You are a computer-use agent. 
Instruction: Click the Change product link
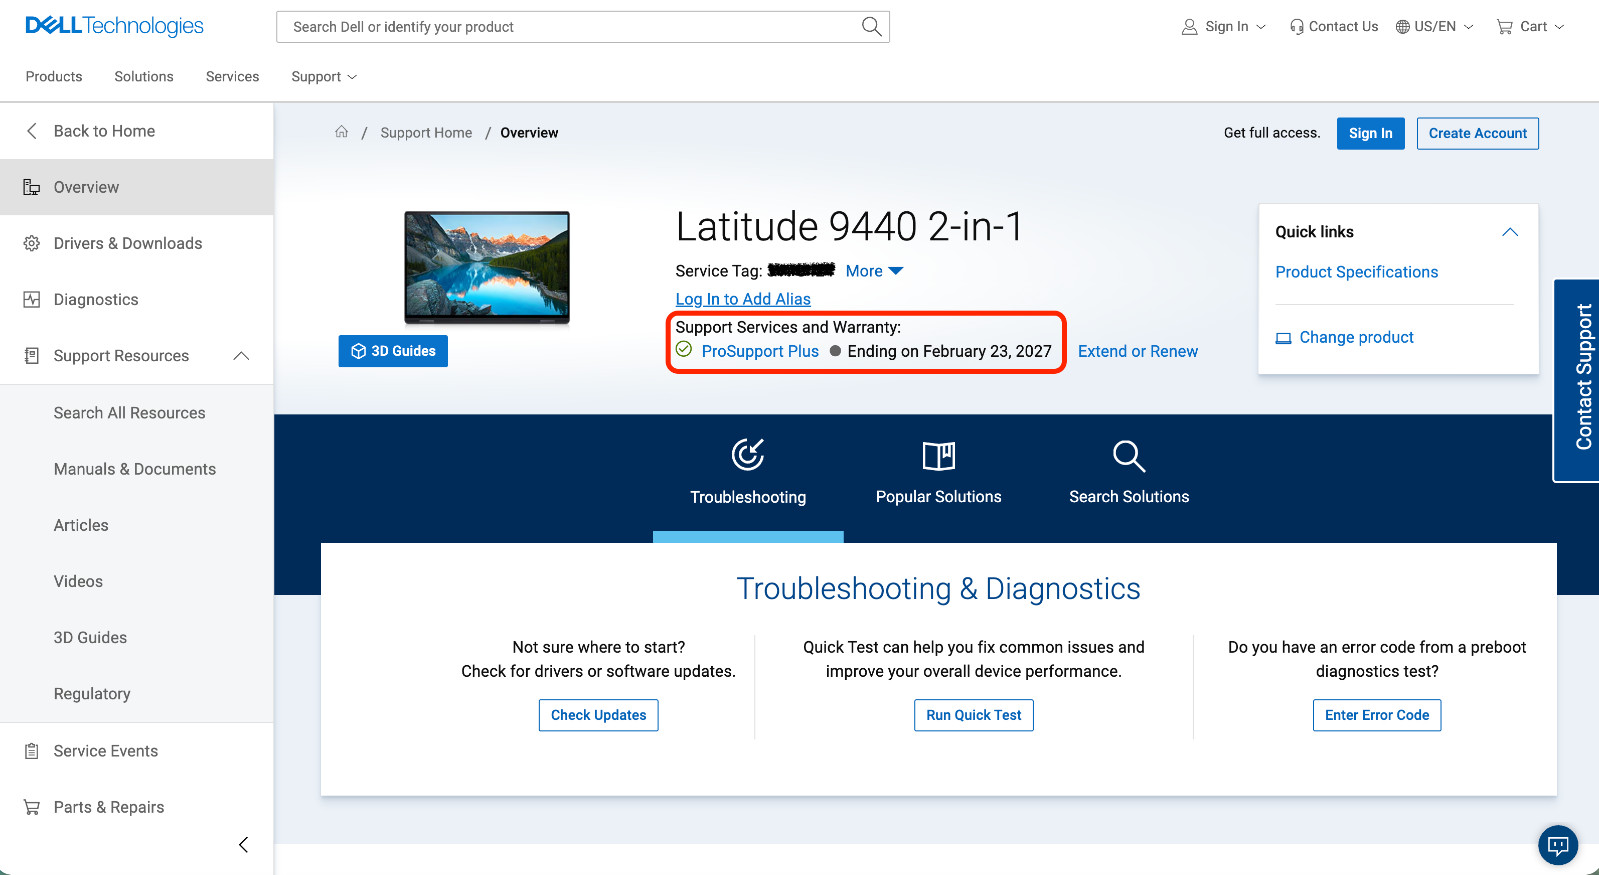tap(1356, 337)
